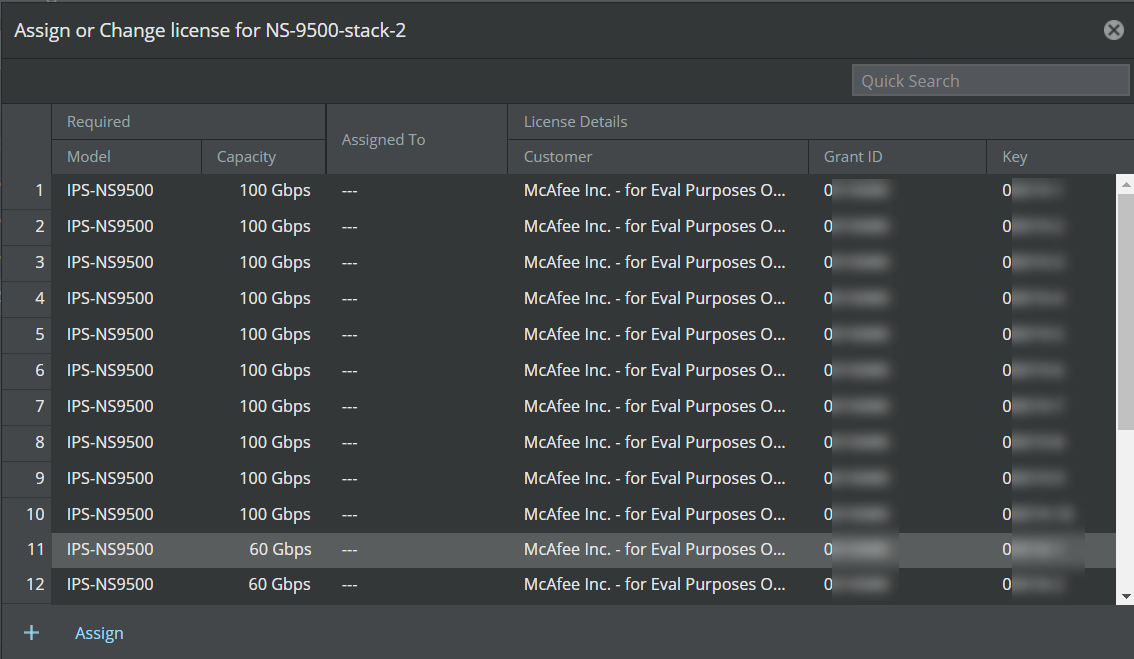Click IPS-NS9500 model in row 9
Viewport: 1134px width, 659px height.
click(110, 478)
